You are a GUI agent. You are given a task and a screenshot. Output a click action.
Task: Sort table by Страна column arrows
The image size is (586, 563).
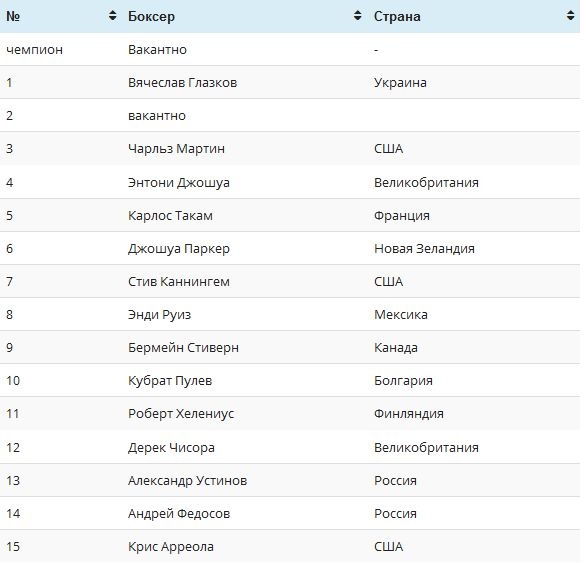coord(570,16)
